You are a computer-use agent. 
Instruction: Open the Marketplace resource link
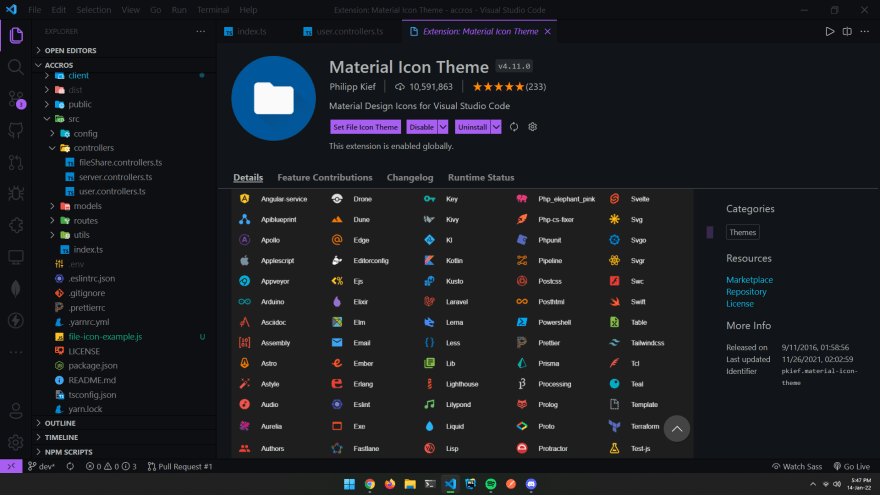(x=749, y=279)
